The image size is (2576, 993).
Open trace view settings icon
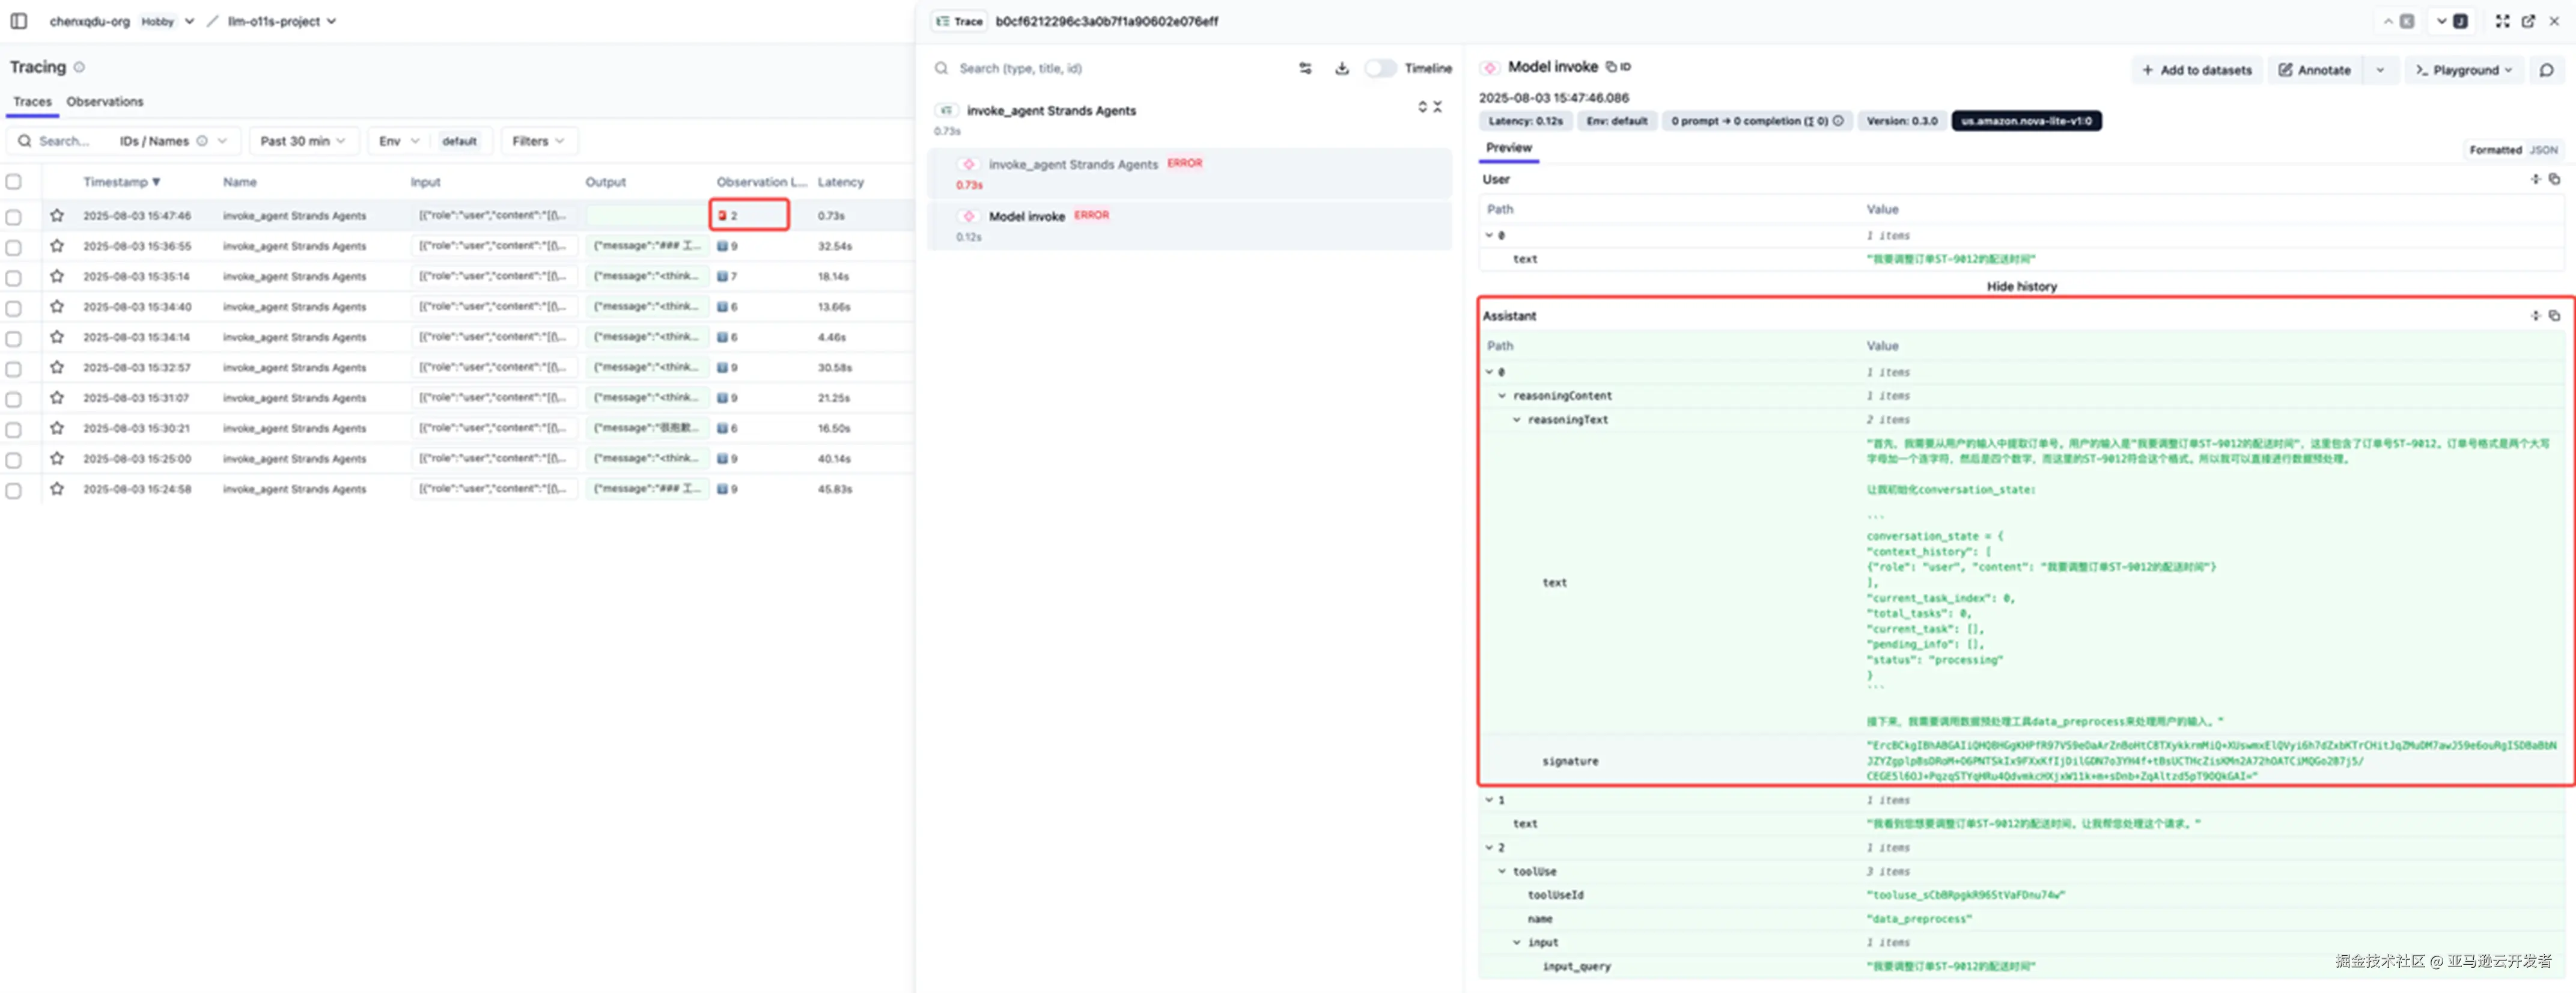tap(1305, 68)
